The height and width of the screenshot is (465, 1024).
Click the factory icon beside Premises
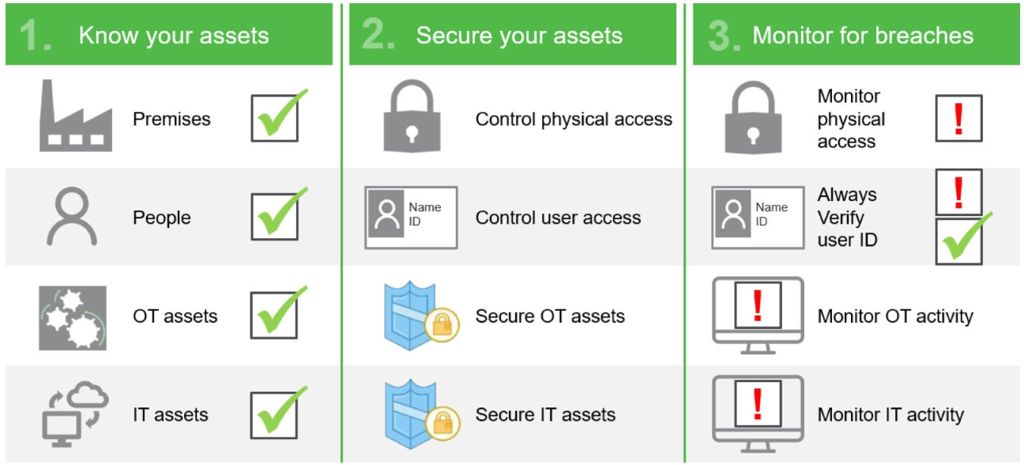[x=76, y=116]
